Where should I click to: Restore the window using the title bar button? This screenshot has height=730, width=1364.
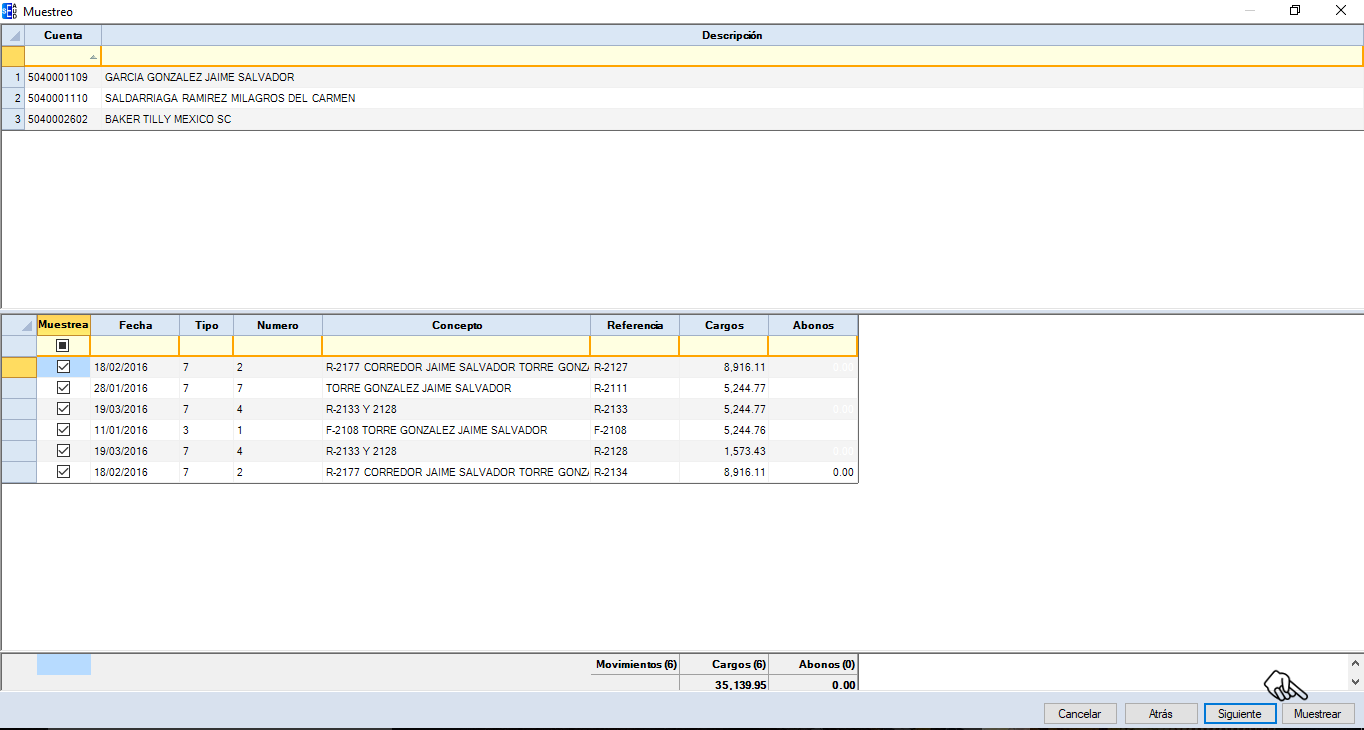(1295, 11)
